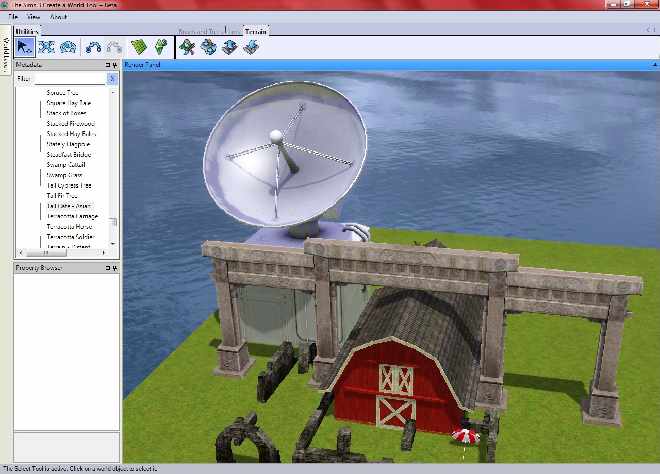Select Terracotta Horse in the list
This screenshot has width=660, height=474.
(69, 226)
